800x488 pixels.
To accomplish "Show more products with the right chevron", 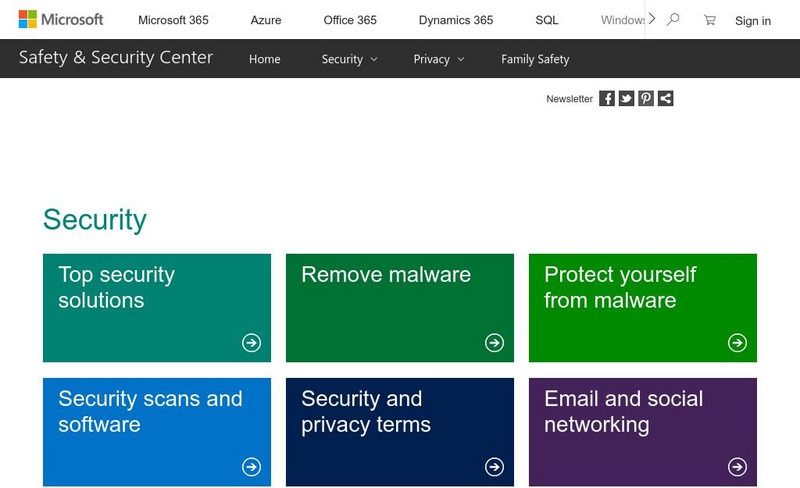I will [x=652, y=19].
